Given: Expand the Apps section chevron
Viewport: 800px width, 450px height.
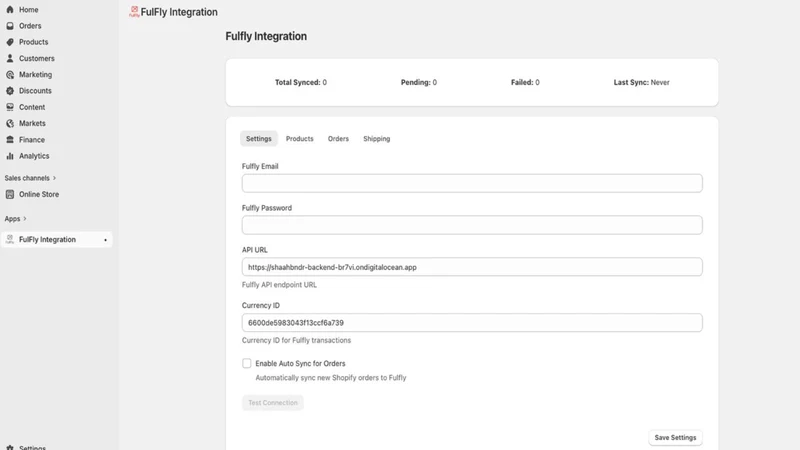Looking at the screenshot, I should click(x=24, y=219).
